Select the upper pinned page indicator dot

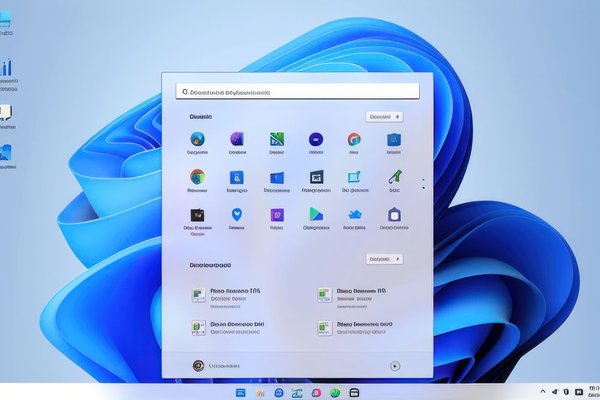(x=423, y=179)
